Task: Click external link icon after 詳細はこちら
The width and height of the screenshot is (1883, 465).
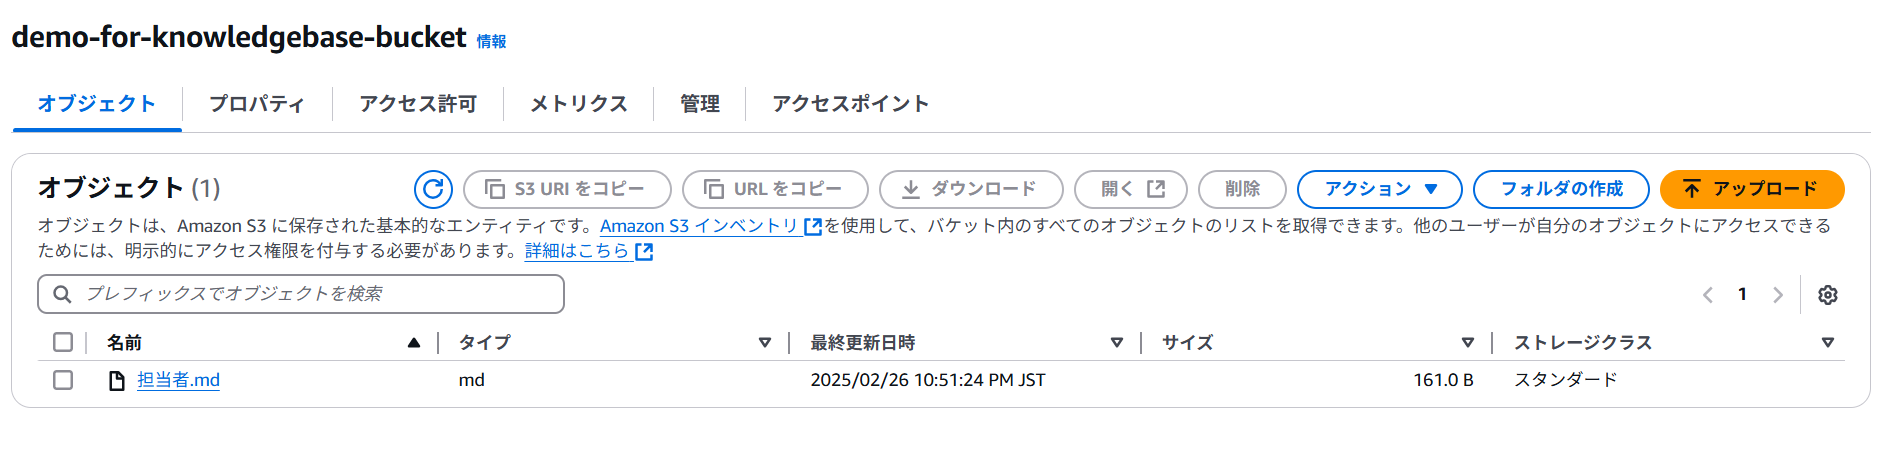Action: pyautogui.click(x=644, y=252)
